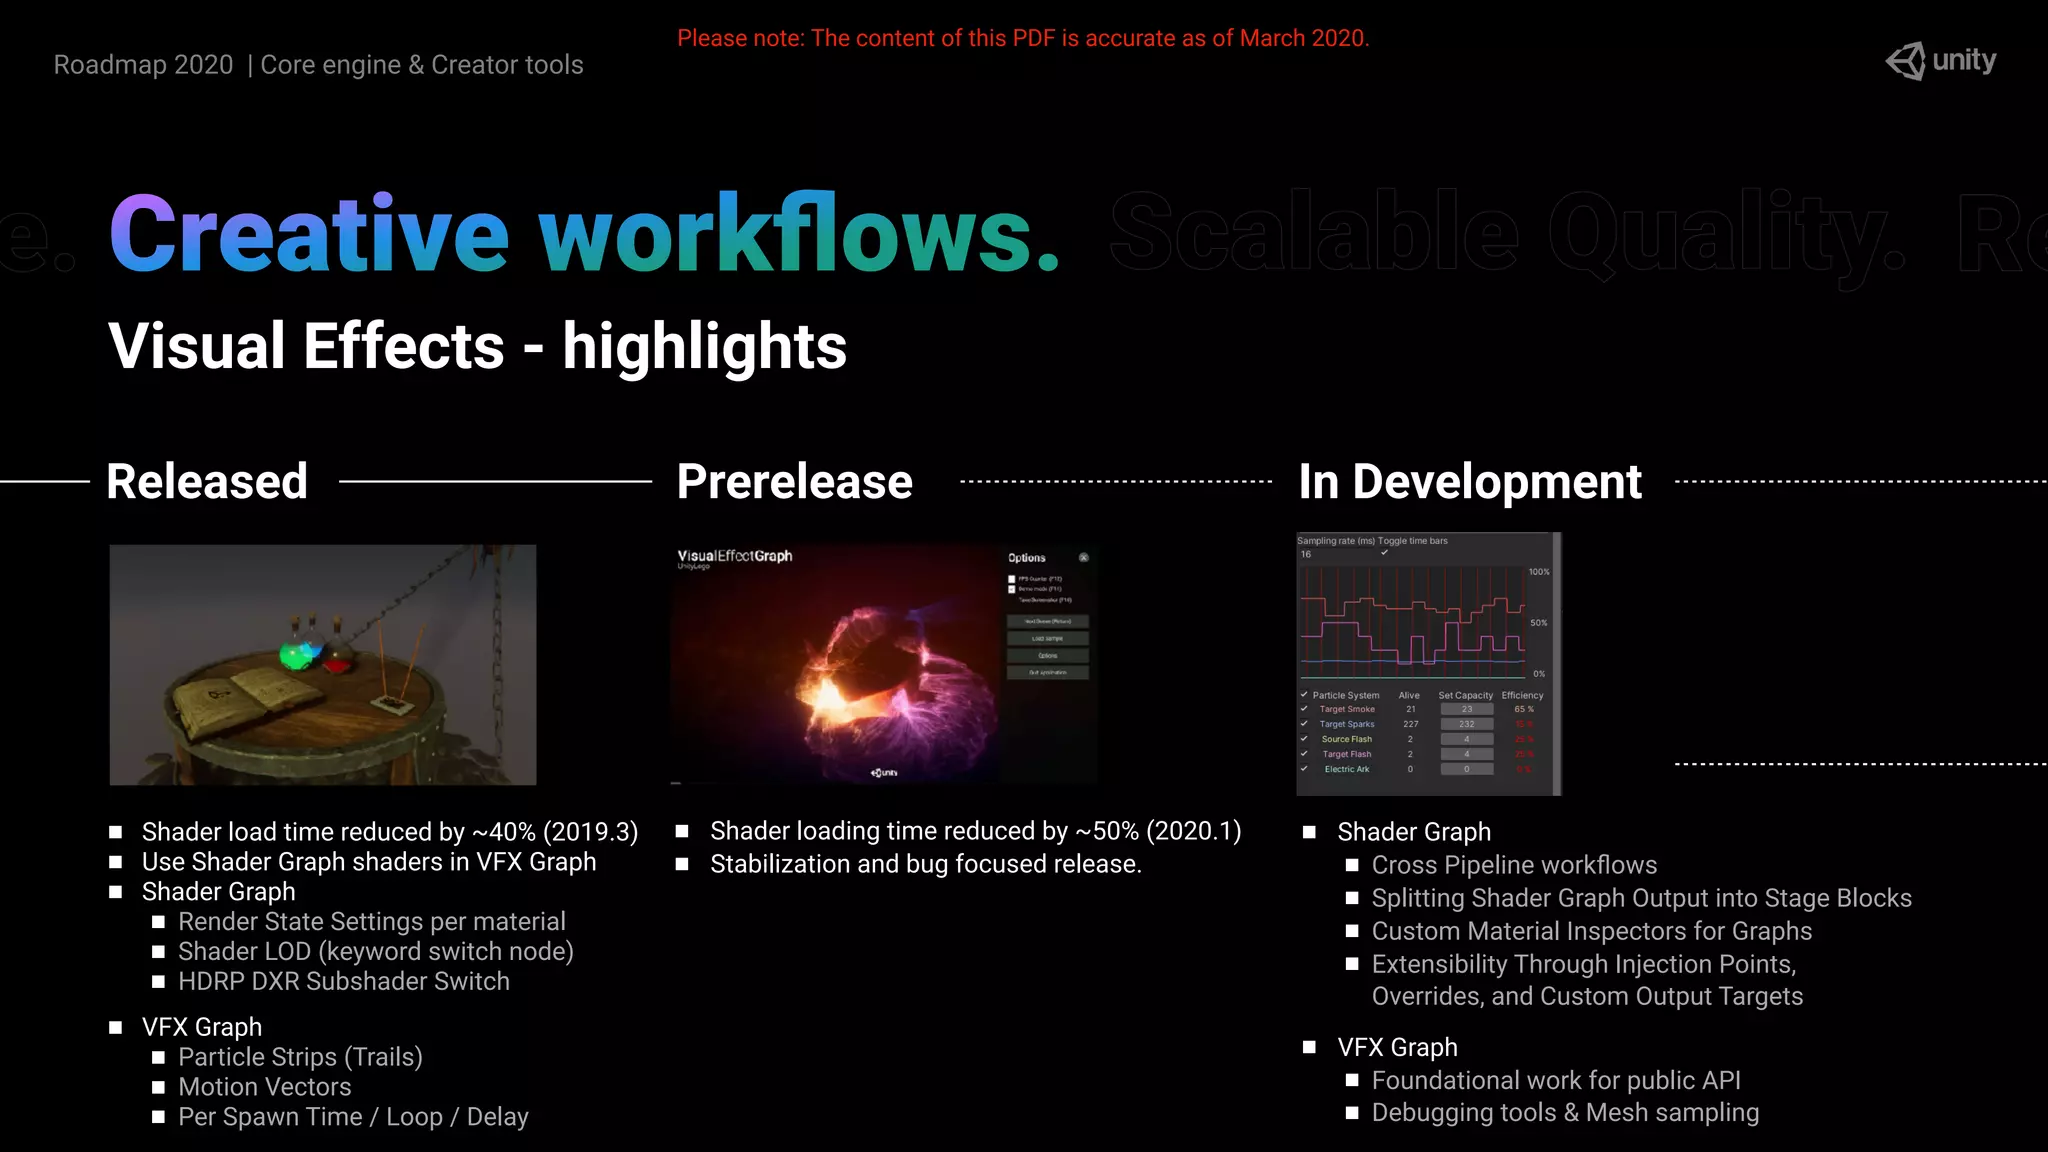Click the Alive column header

[1409, 695]
